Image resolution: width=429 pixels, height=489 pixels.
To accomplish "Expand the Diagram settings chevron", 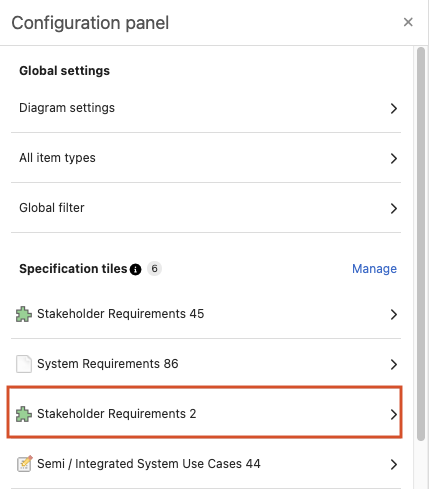I will [x=394, y=108].
